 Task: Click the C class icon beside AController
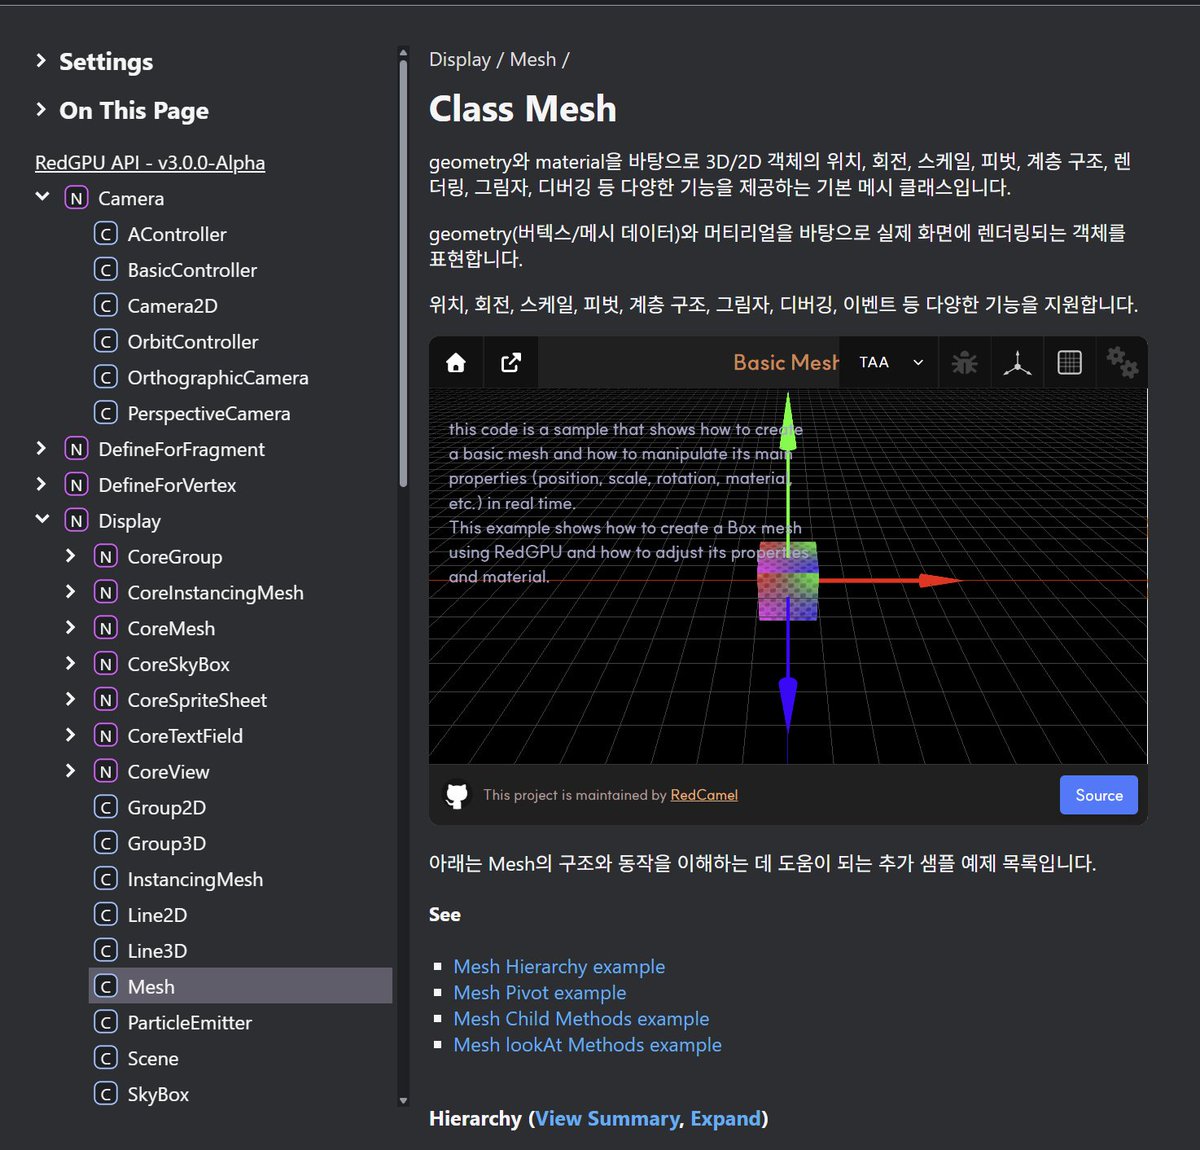tap(105, 234)
